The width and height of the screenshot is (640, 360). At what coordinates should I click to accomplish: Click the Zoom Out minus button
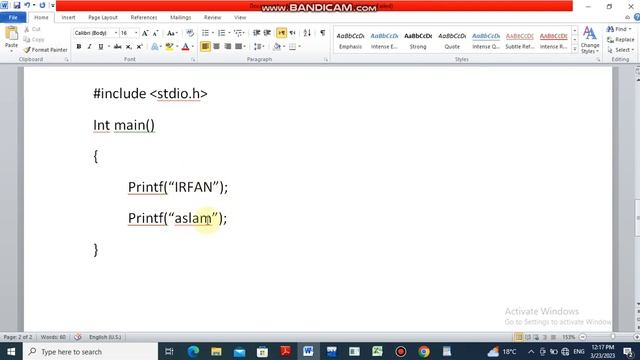click(x=583, y=337)
